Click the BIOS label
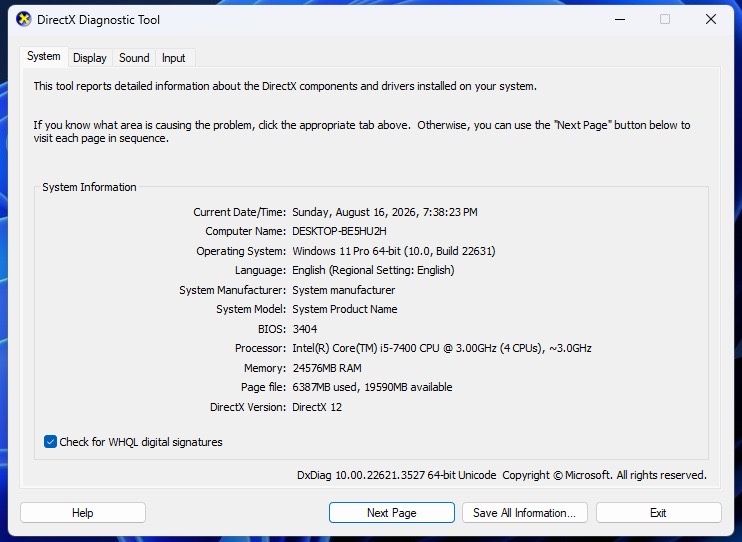The height and width of the screenshot is (542, 742). 272,329
